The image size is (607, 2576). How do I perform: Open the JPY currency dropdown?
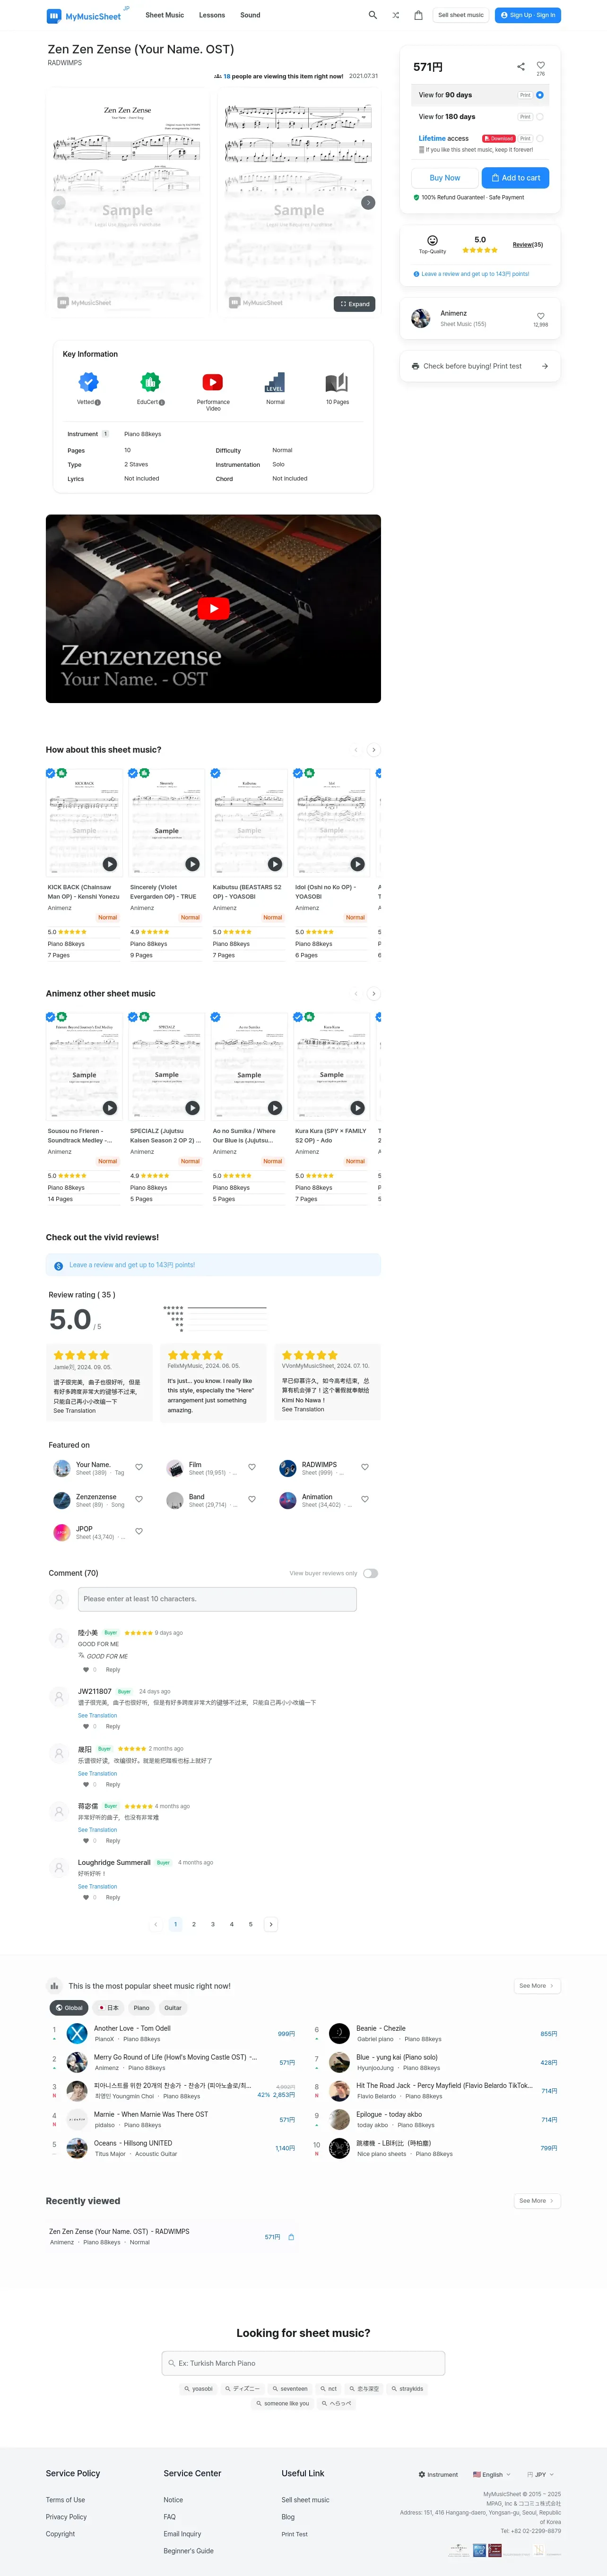point(540,2474)
